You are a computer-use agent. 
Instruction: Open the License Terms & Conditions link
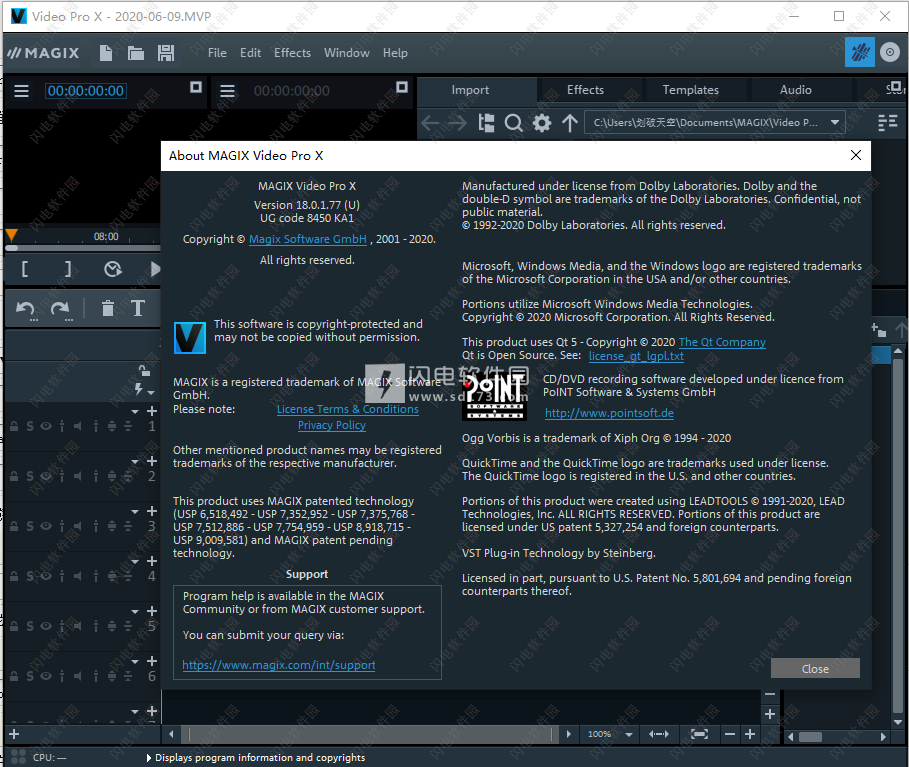(x=348, y=409)
